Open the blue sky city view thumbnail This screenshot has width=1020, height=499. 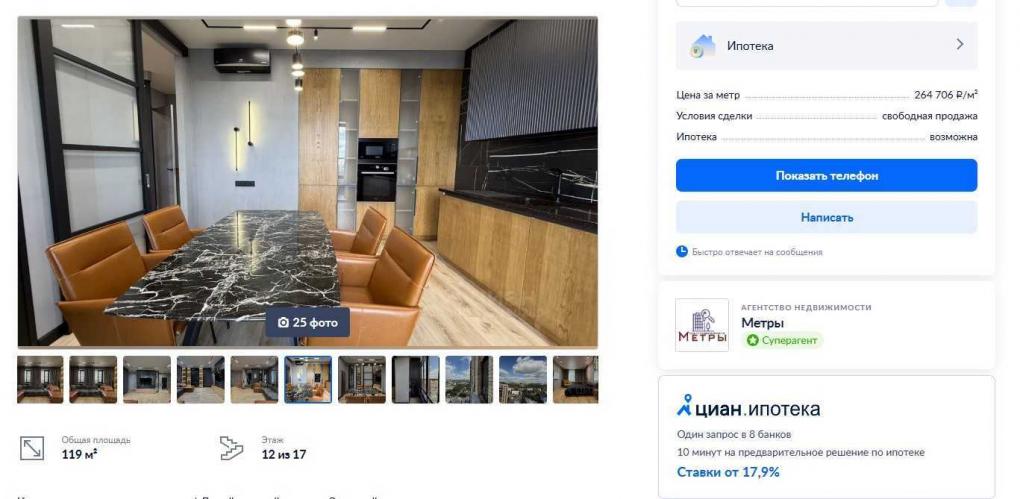click(523, 379)
